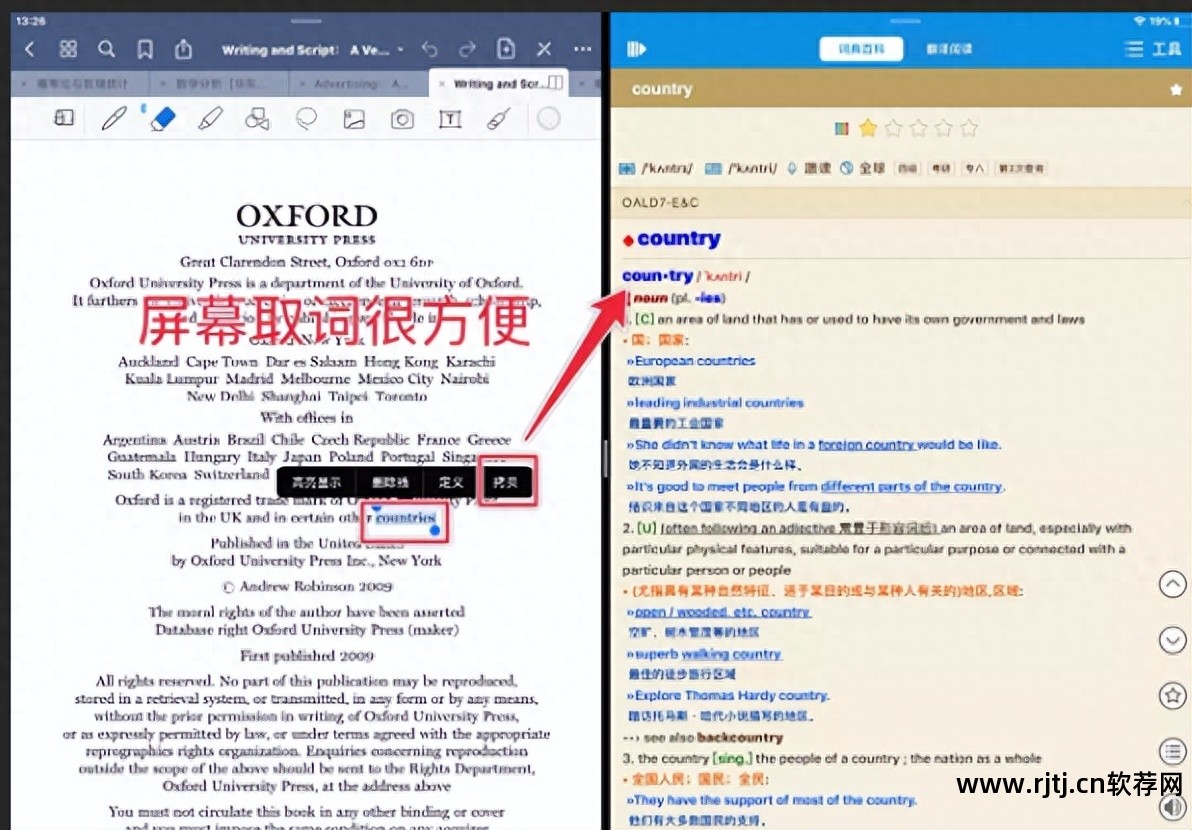Select the Text box tool
This screenshot has height=830, width=1192.
click(x=450, y=119)
